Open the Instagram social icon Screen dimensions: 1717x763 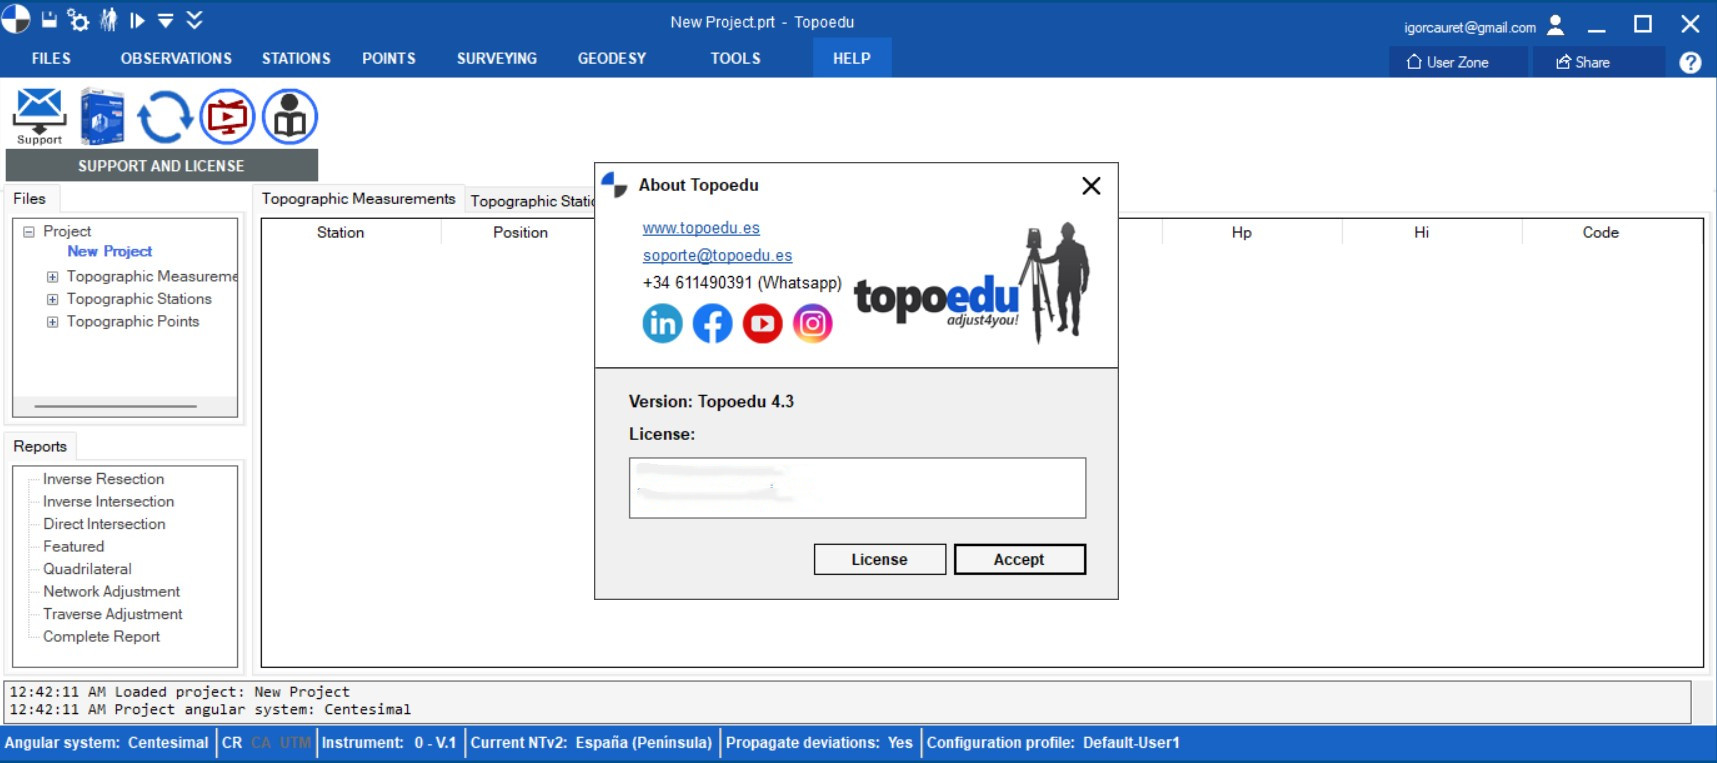(x=812, y=323)
